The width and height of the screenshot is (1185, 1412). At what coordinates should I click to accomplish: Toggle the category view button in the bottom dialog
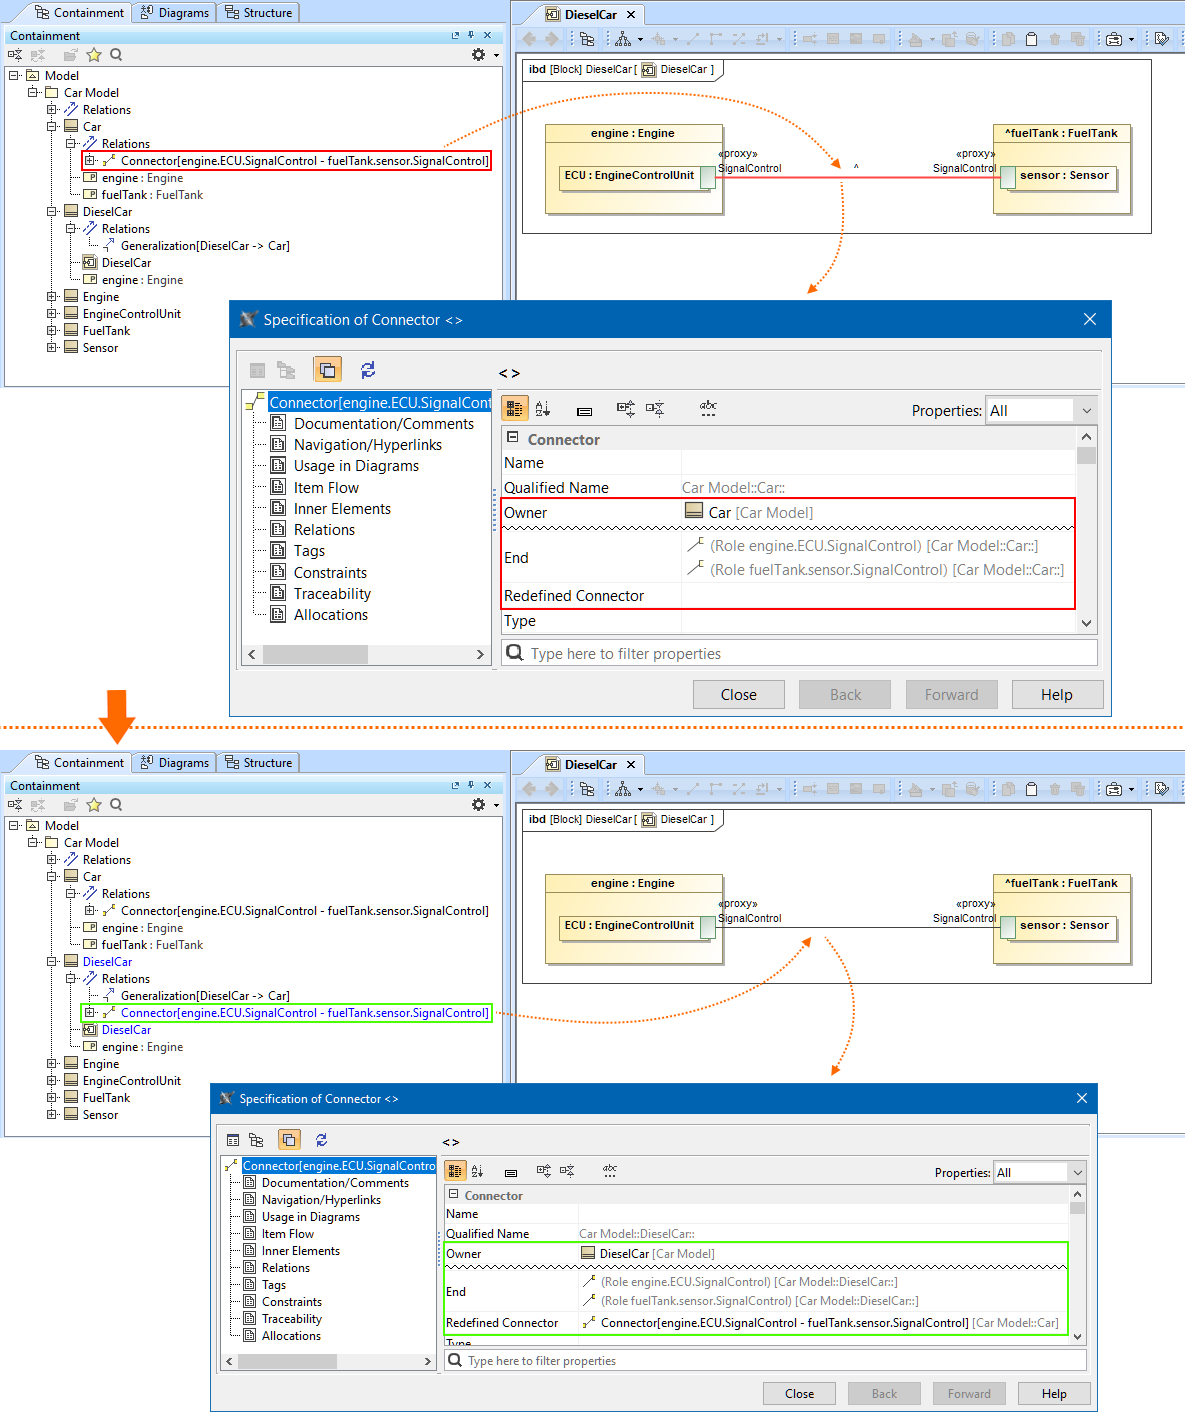pyautogui.click(x=456, y=1171)
